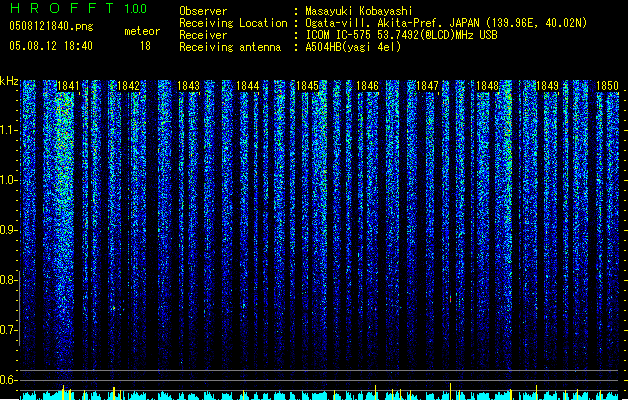Click the 1841 time marker
629x400 pixels.
[x=68, y=86]
